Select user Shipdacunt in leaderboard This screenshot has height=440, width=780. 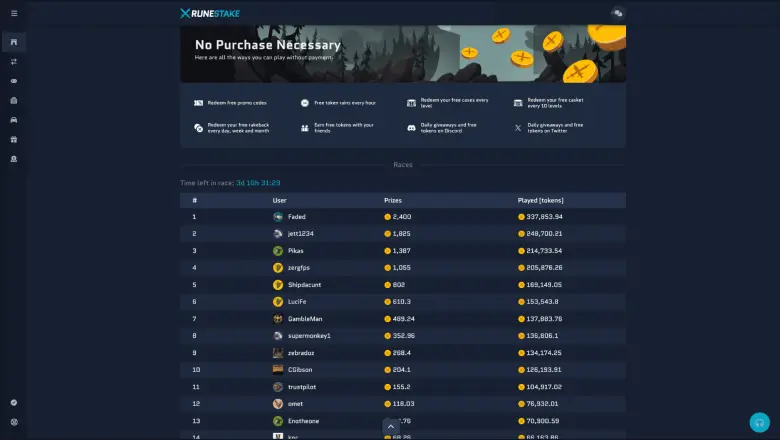click(x=304, y=285)
